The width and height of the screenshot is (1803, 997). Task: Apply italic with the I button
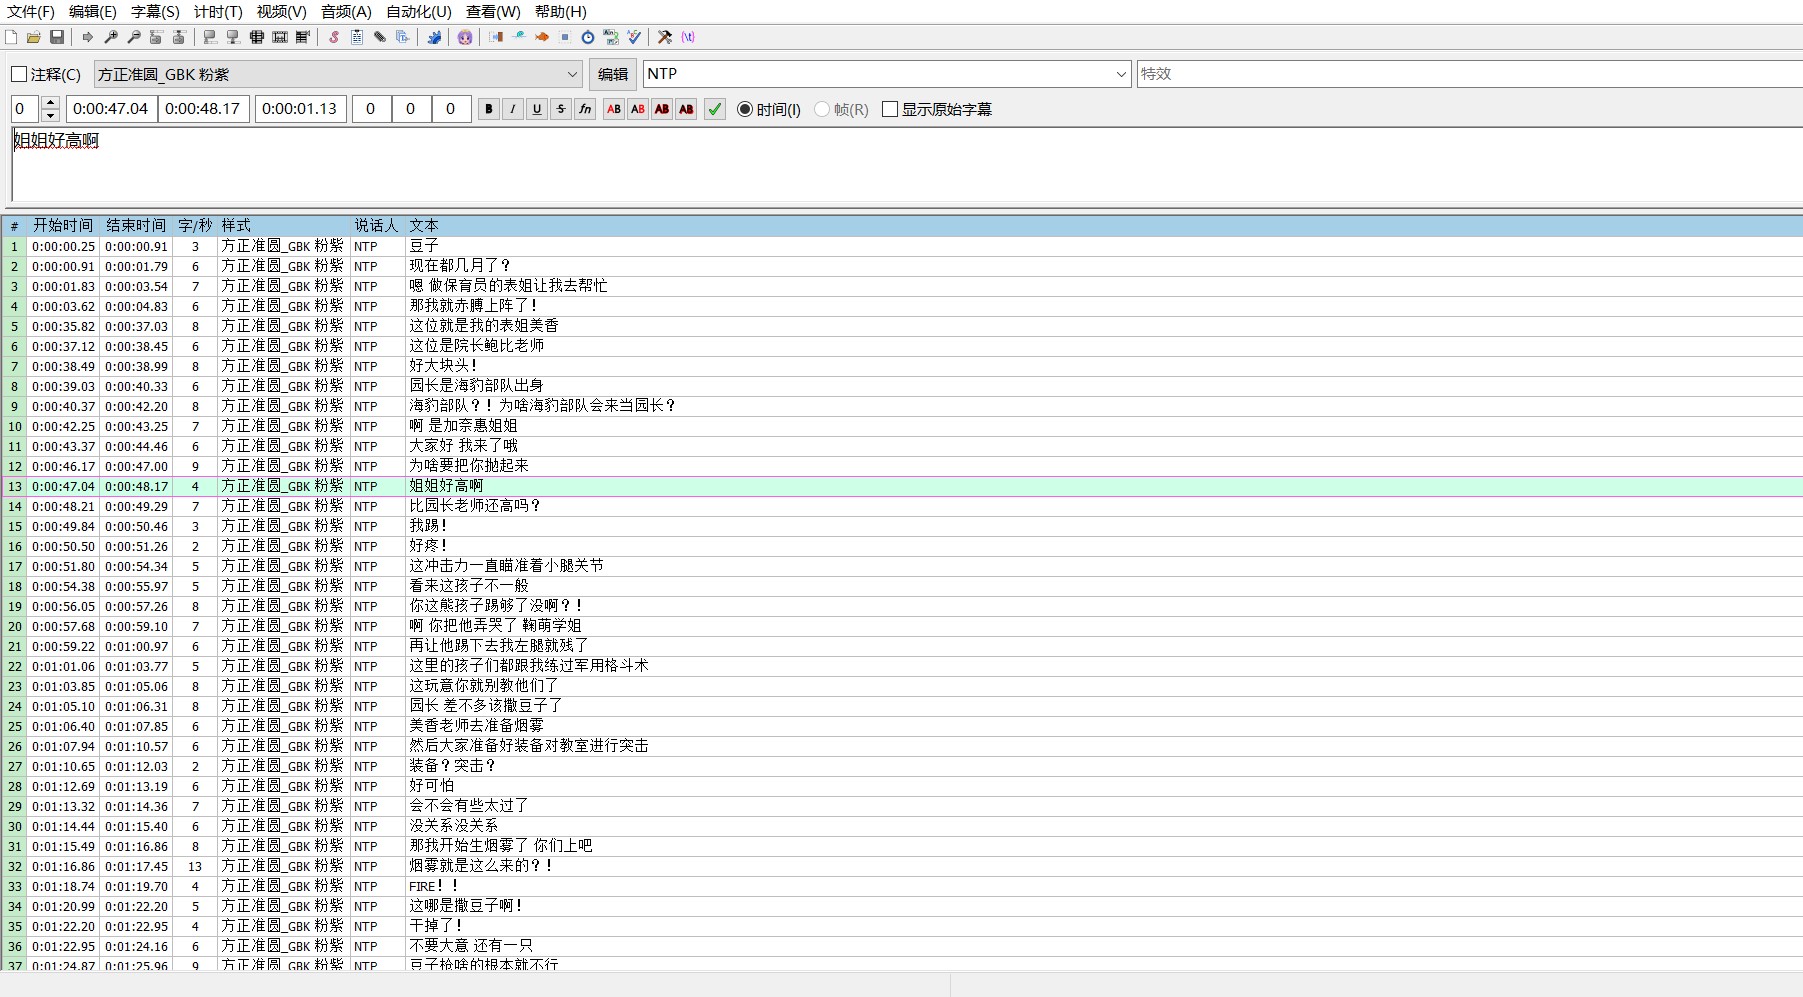pos(513,109)
